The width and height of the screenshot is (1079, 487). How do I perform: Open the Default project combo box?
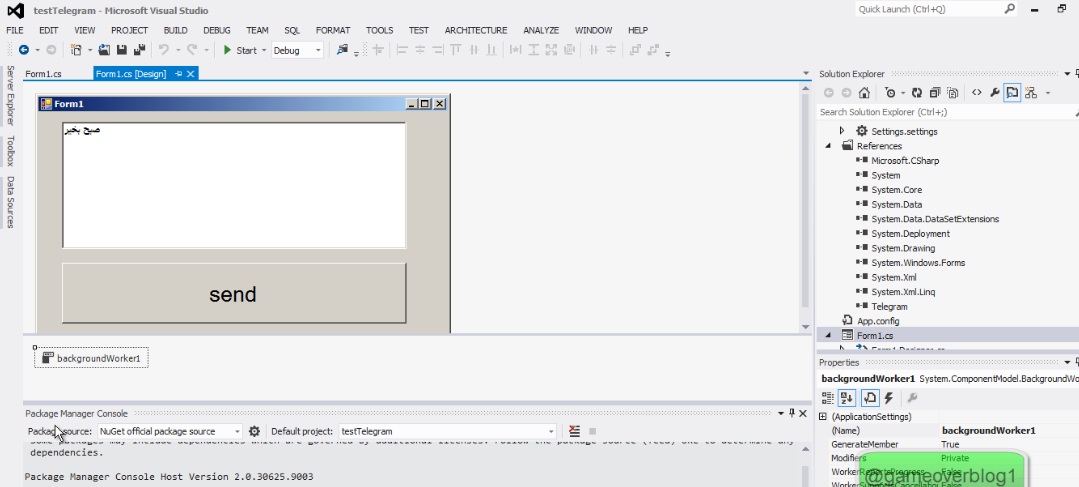(447, 431)
